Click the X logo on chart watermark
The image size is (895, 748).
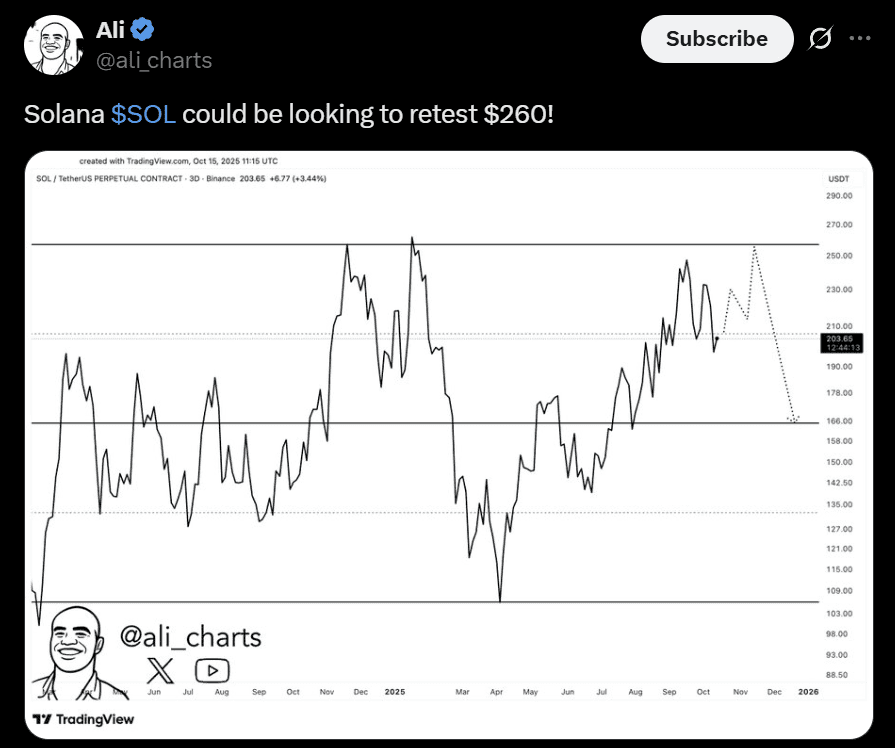click(x=160, y=669)
